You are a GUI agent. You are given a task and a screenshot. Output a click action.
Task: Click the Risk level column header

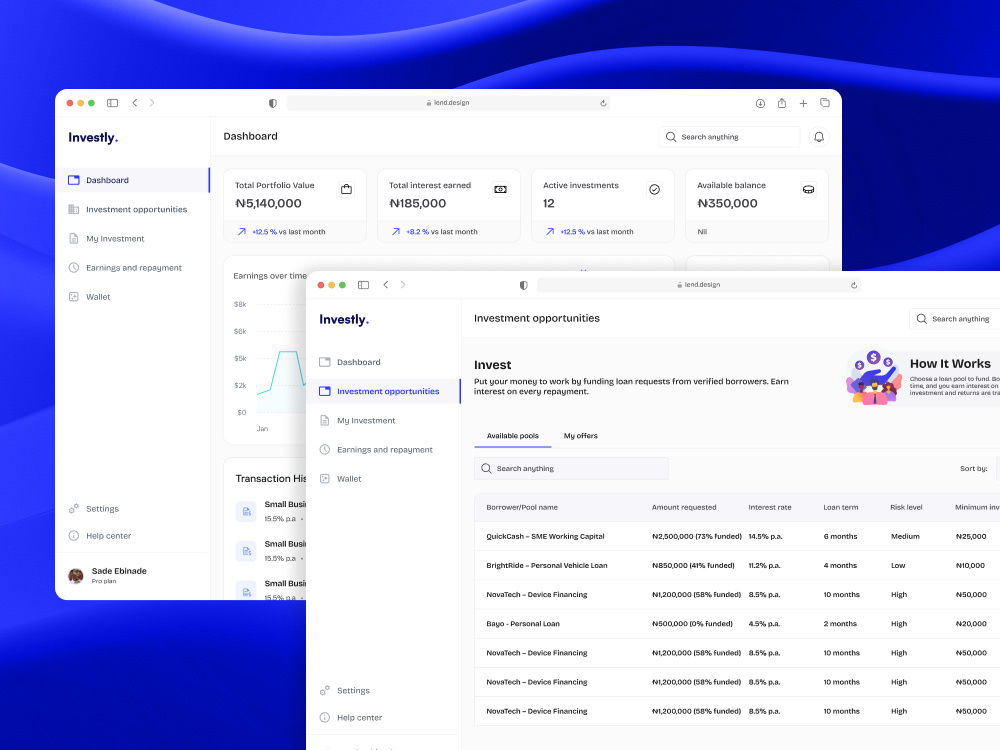[x=906, y=508]
